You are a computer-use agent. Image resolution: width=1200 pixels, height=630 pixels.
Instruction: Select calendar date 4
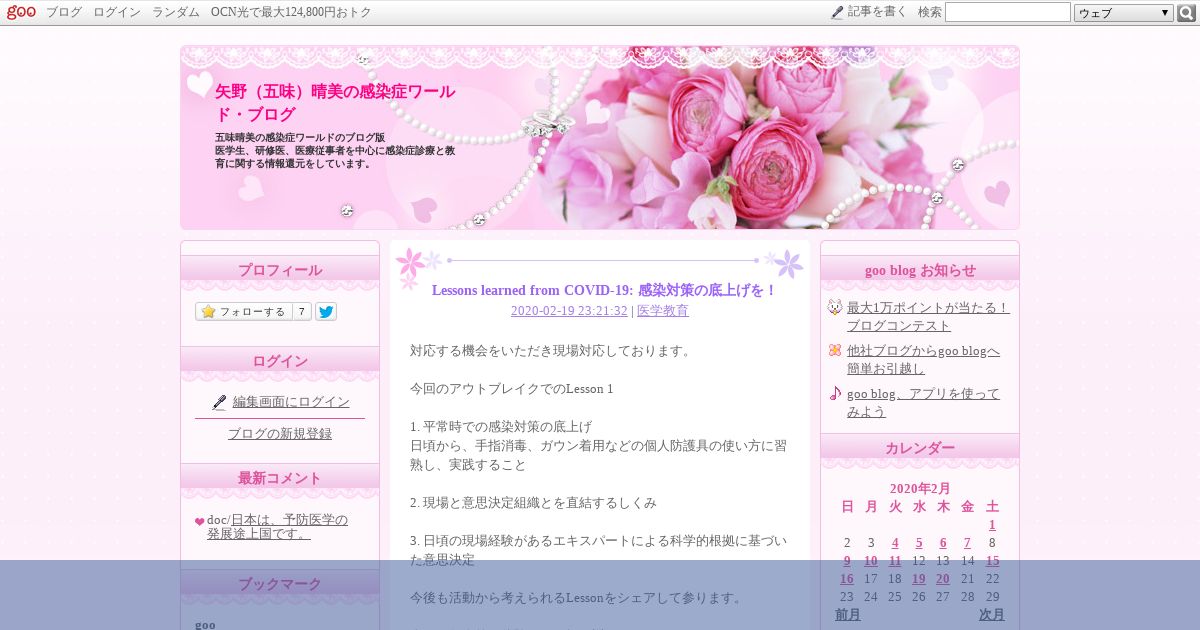(895, 543)
